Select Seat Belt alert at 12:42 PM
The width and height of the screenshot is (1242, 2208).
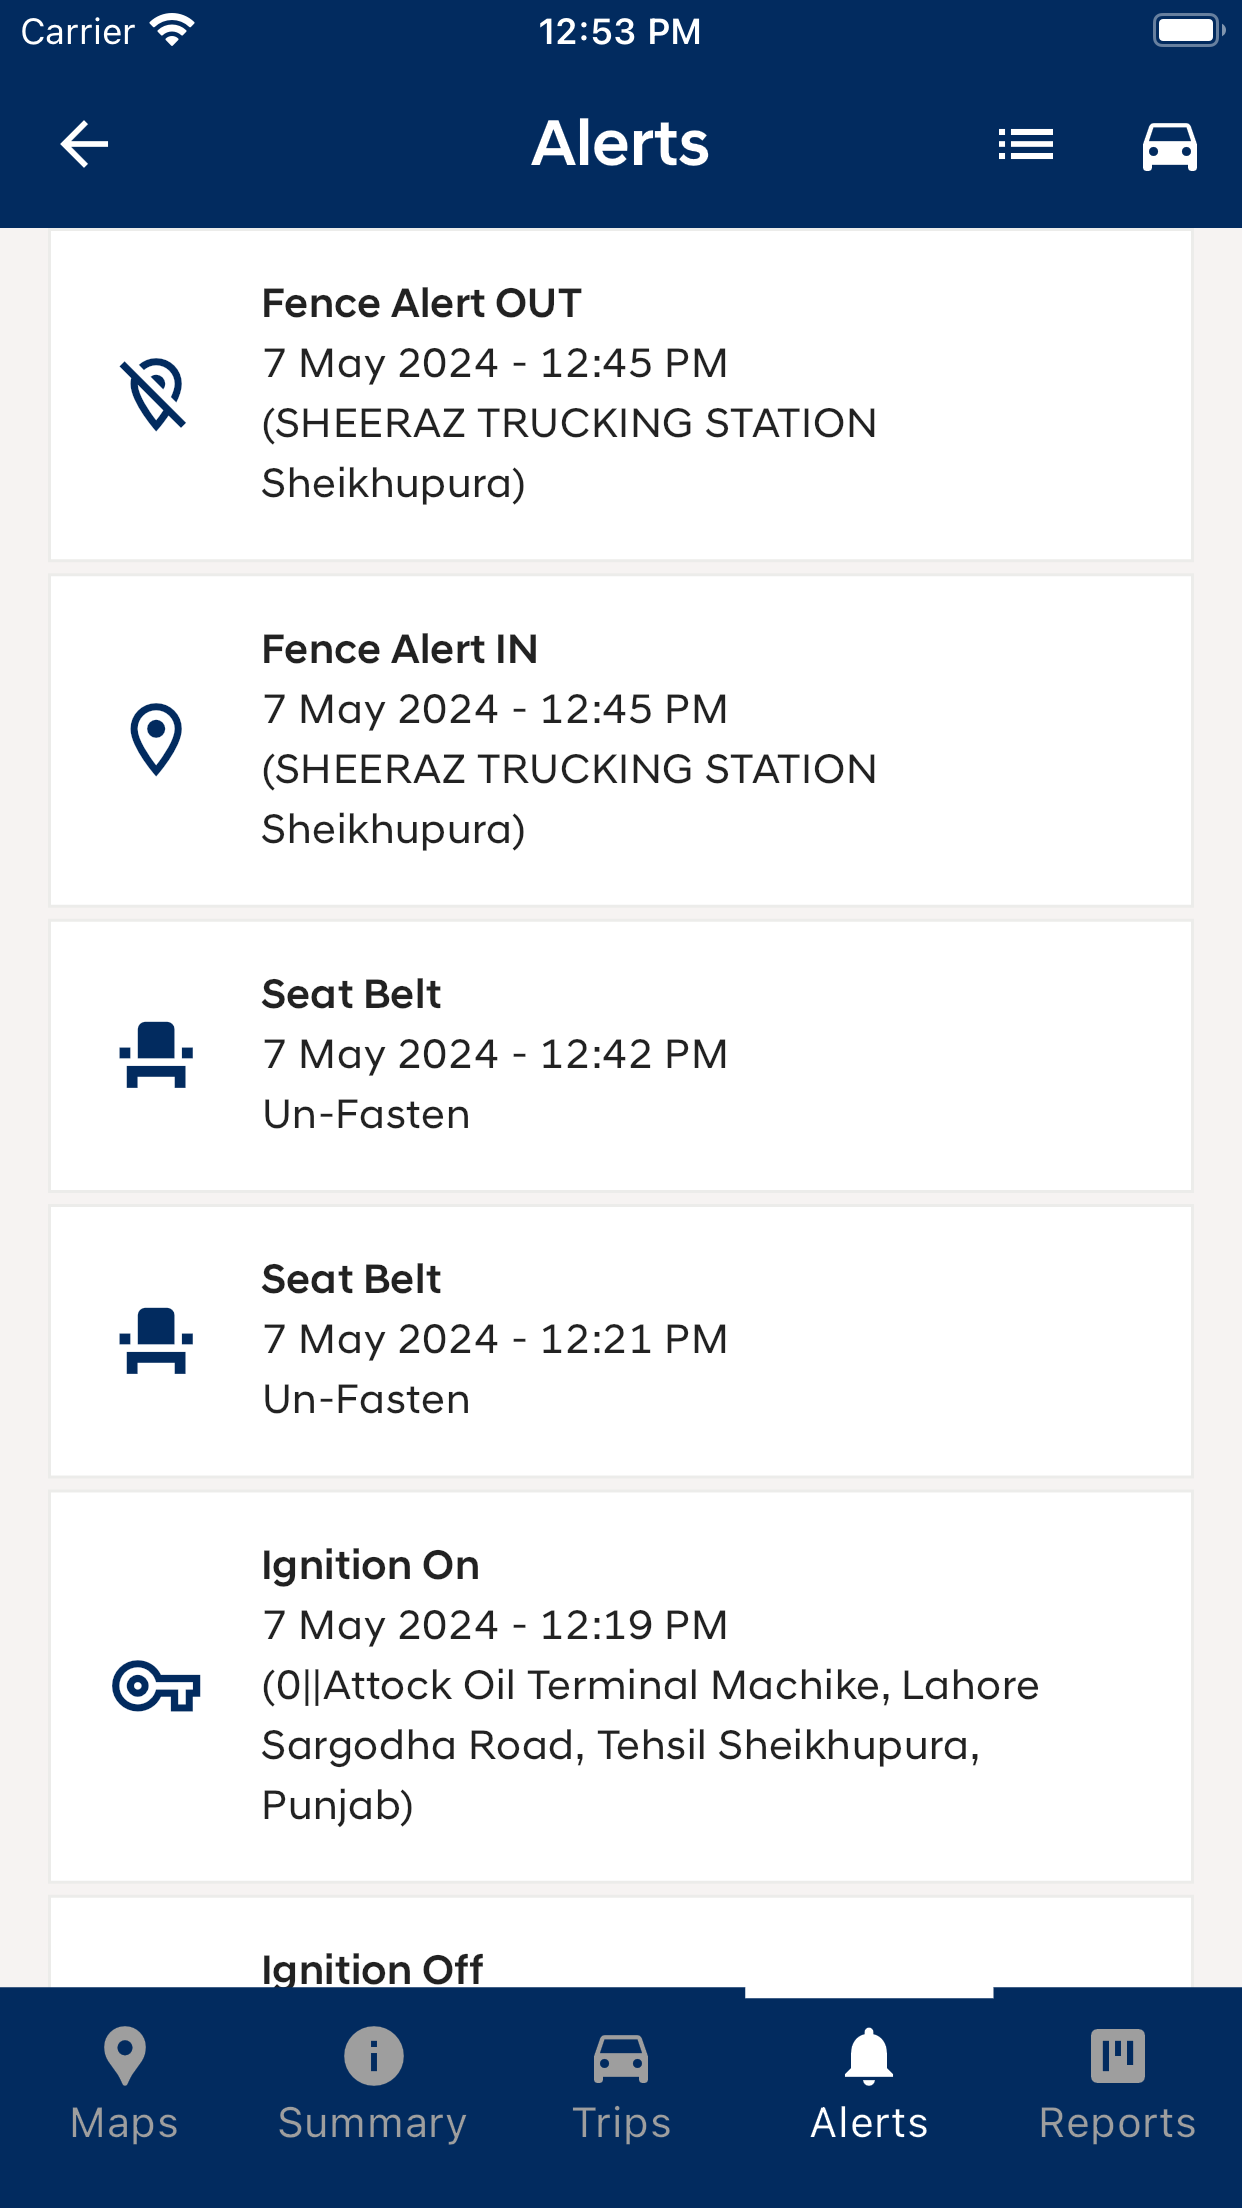coord(621,1056)
